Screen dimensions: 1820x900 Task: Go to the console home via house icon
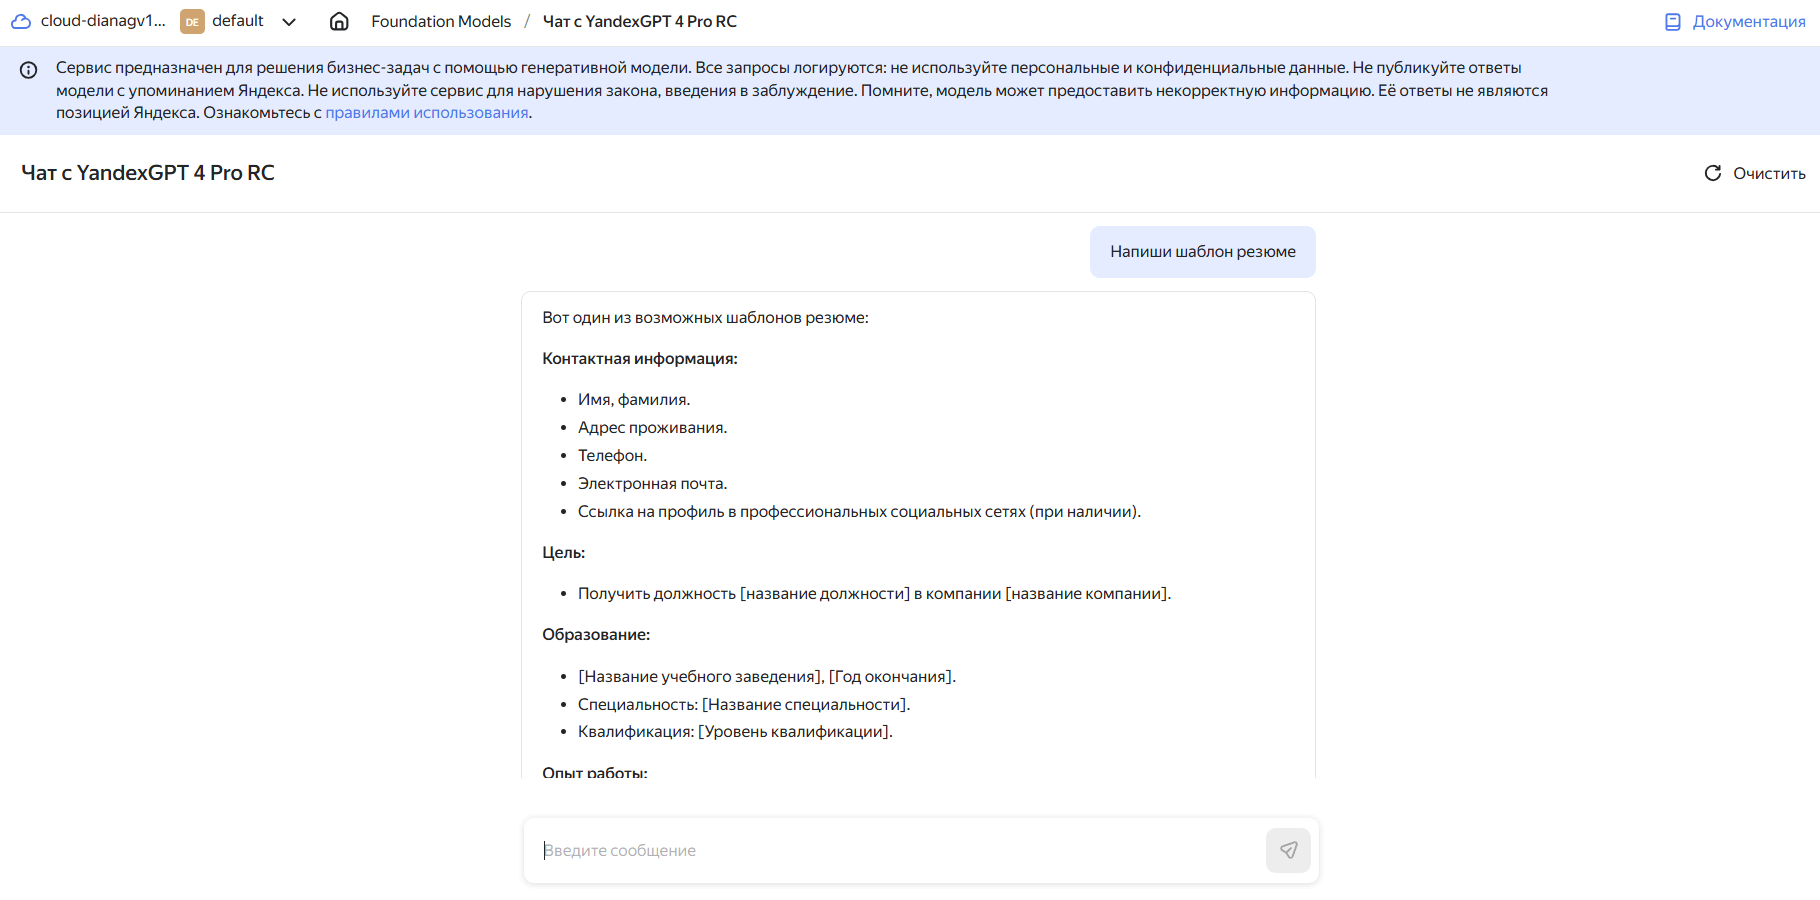pyautogui.click(x=339, y=21)
